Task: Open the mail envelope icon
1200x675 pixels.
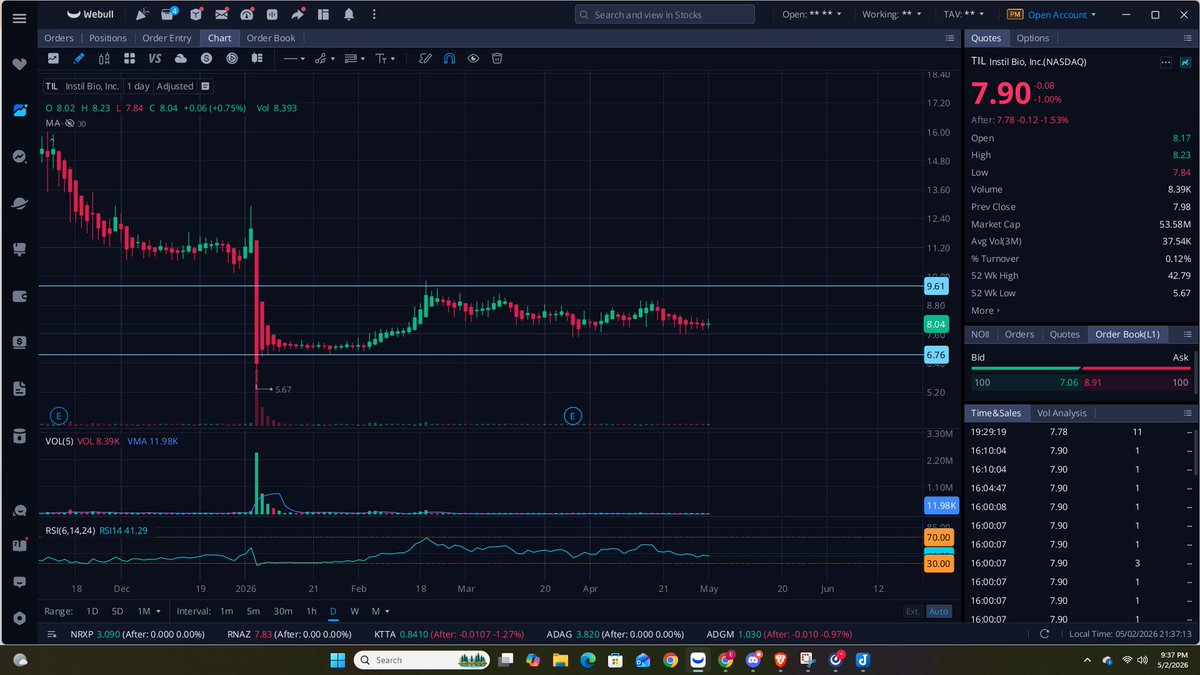Action: tap(221, 15)
